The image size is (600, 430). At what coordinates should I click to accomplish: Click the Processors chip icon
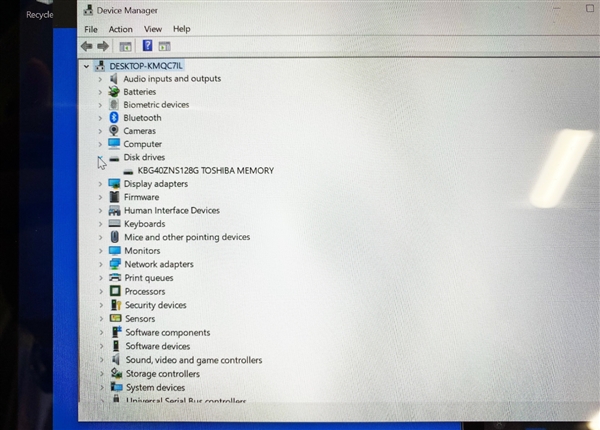pos(115,291)
